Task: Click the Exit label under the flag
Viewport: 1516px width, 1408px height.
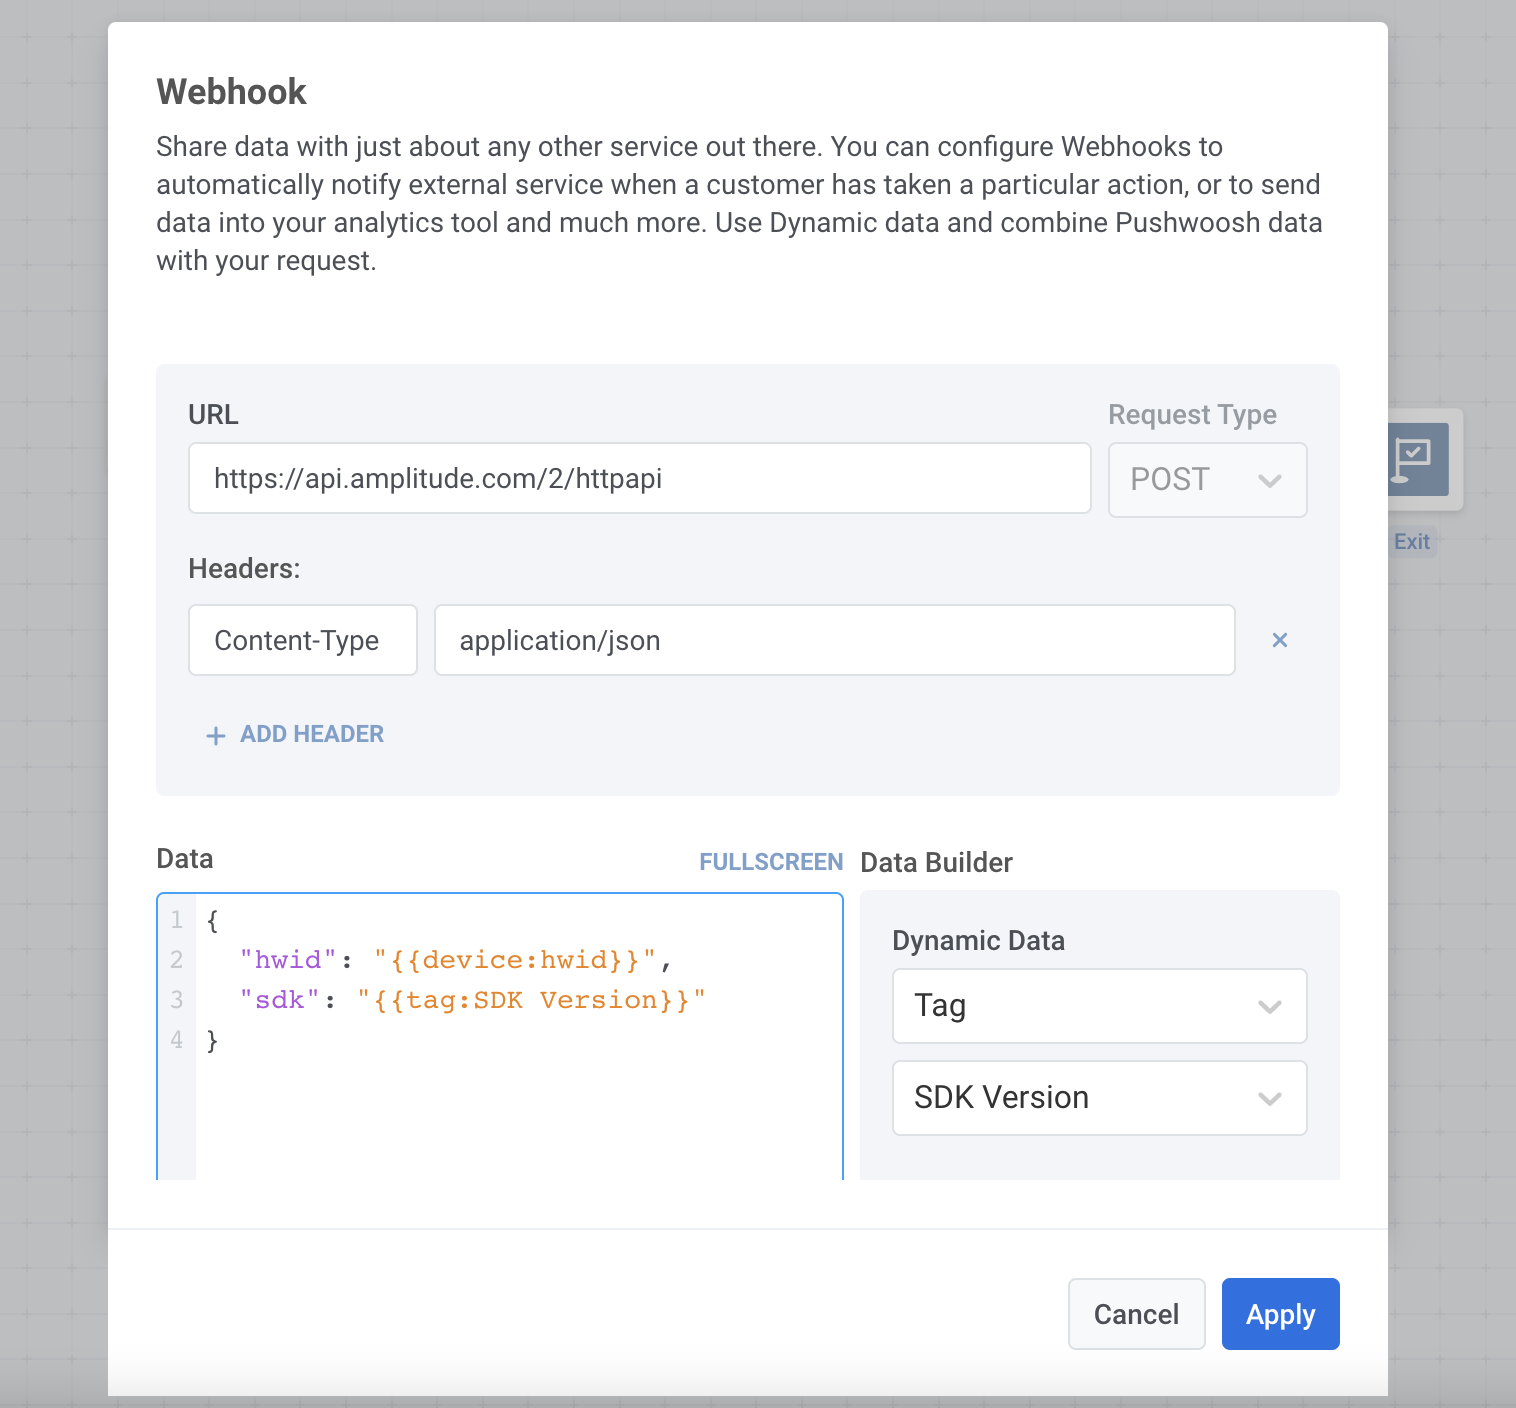Action: tap(1411, 542)
